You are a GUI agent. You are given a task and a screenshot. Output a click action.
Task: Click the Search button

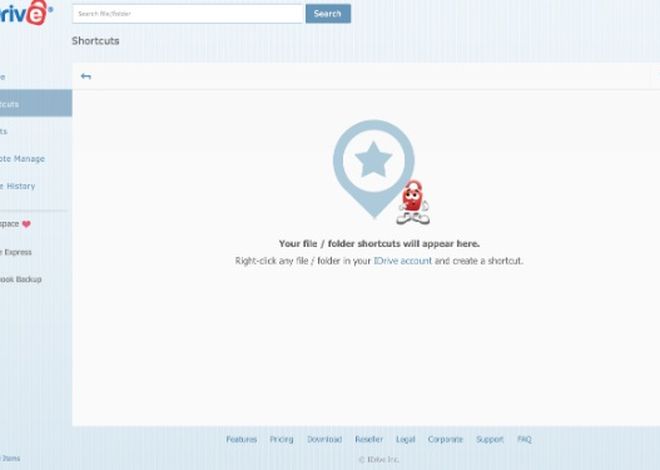point(328,13)
